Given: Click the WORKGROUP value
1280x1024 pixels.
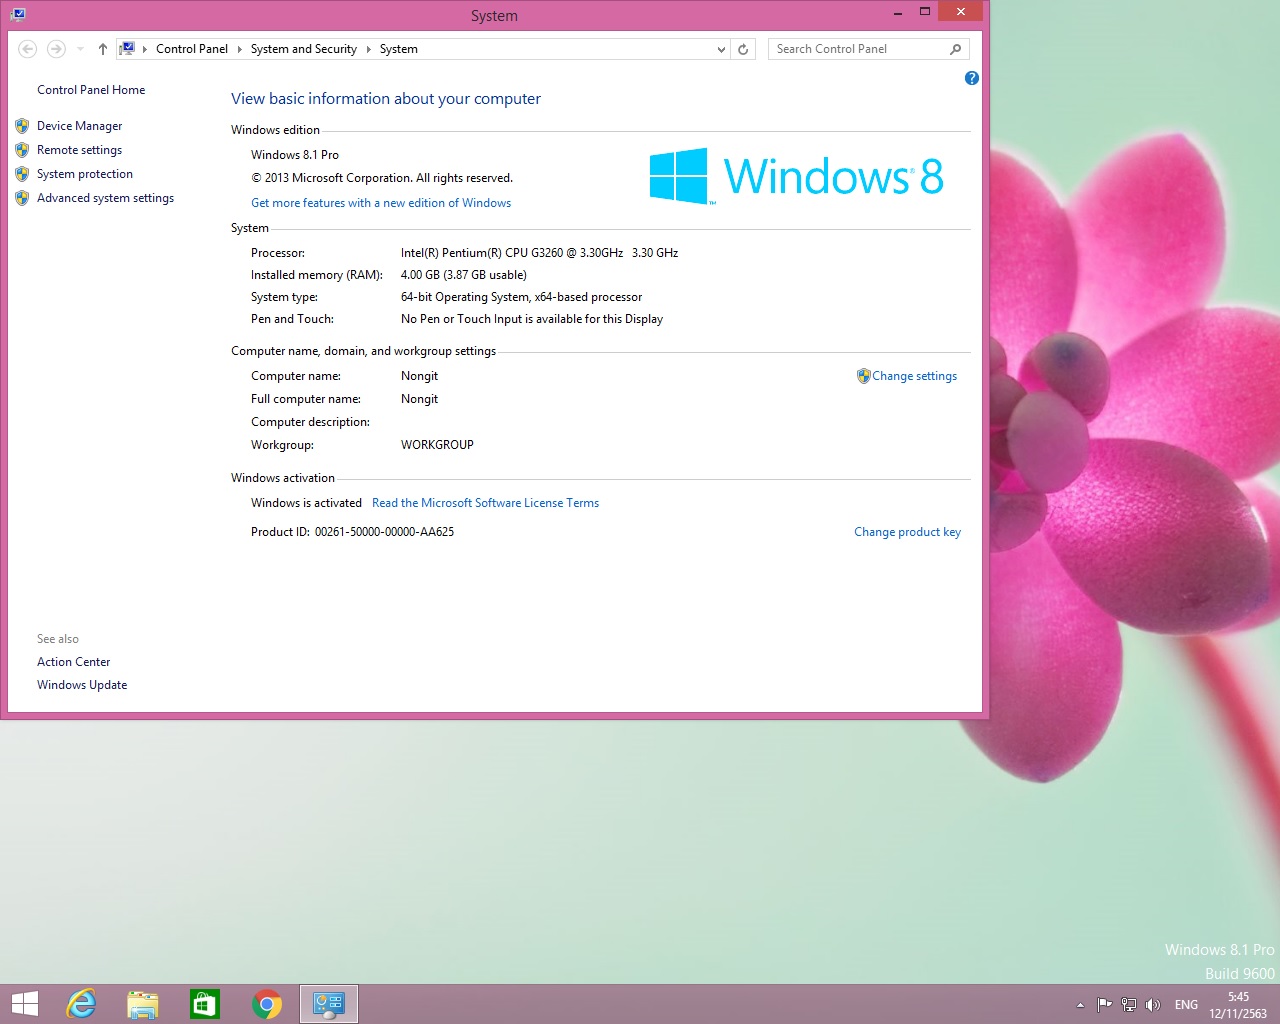Looking at the screenshot, I should [x=437, y=445].
